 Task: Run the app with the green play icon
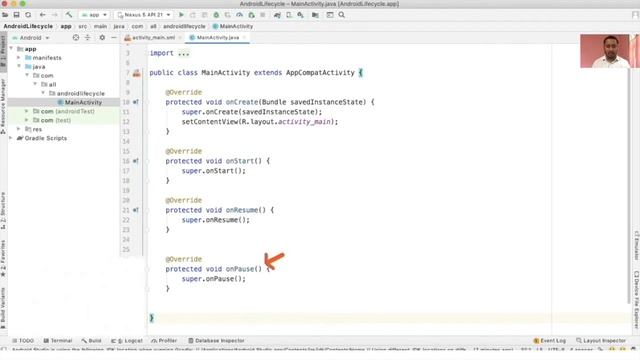click(x=181, y=15)
